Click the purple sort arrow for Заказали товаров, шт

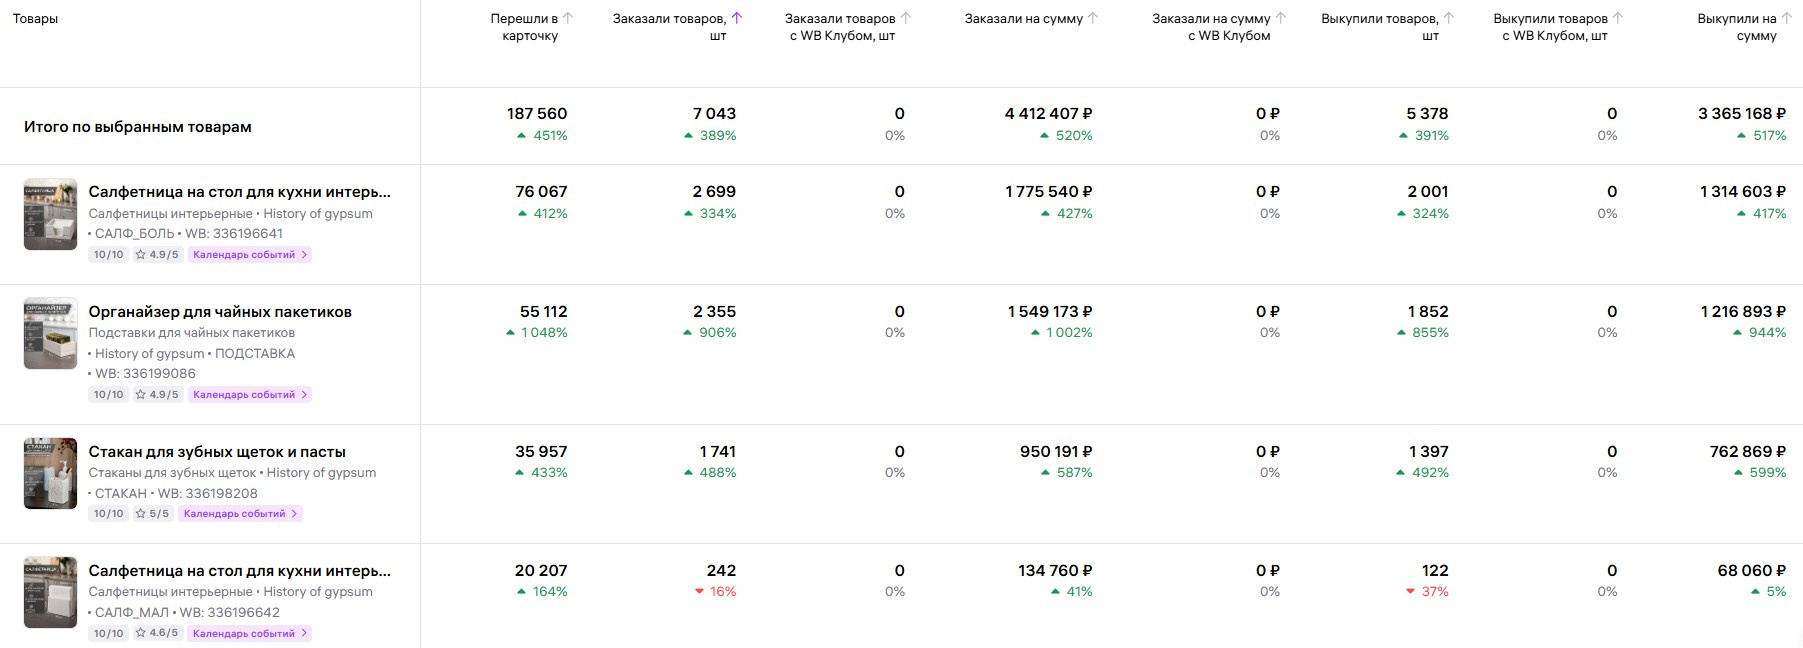click(737, 18)
